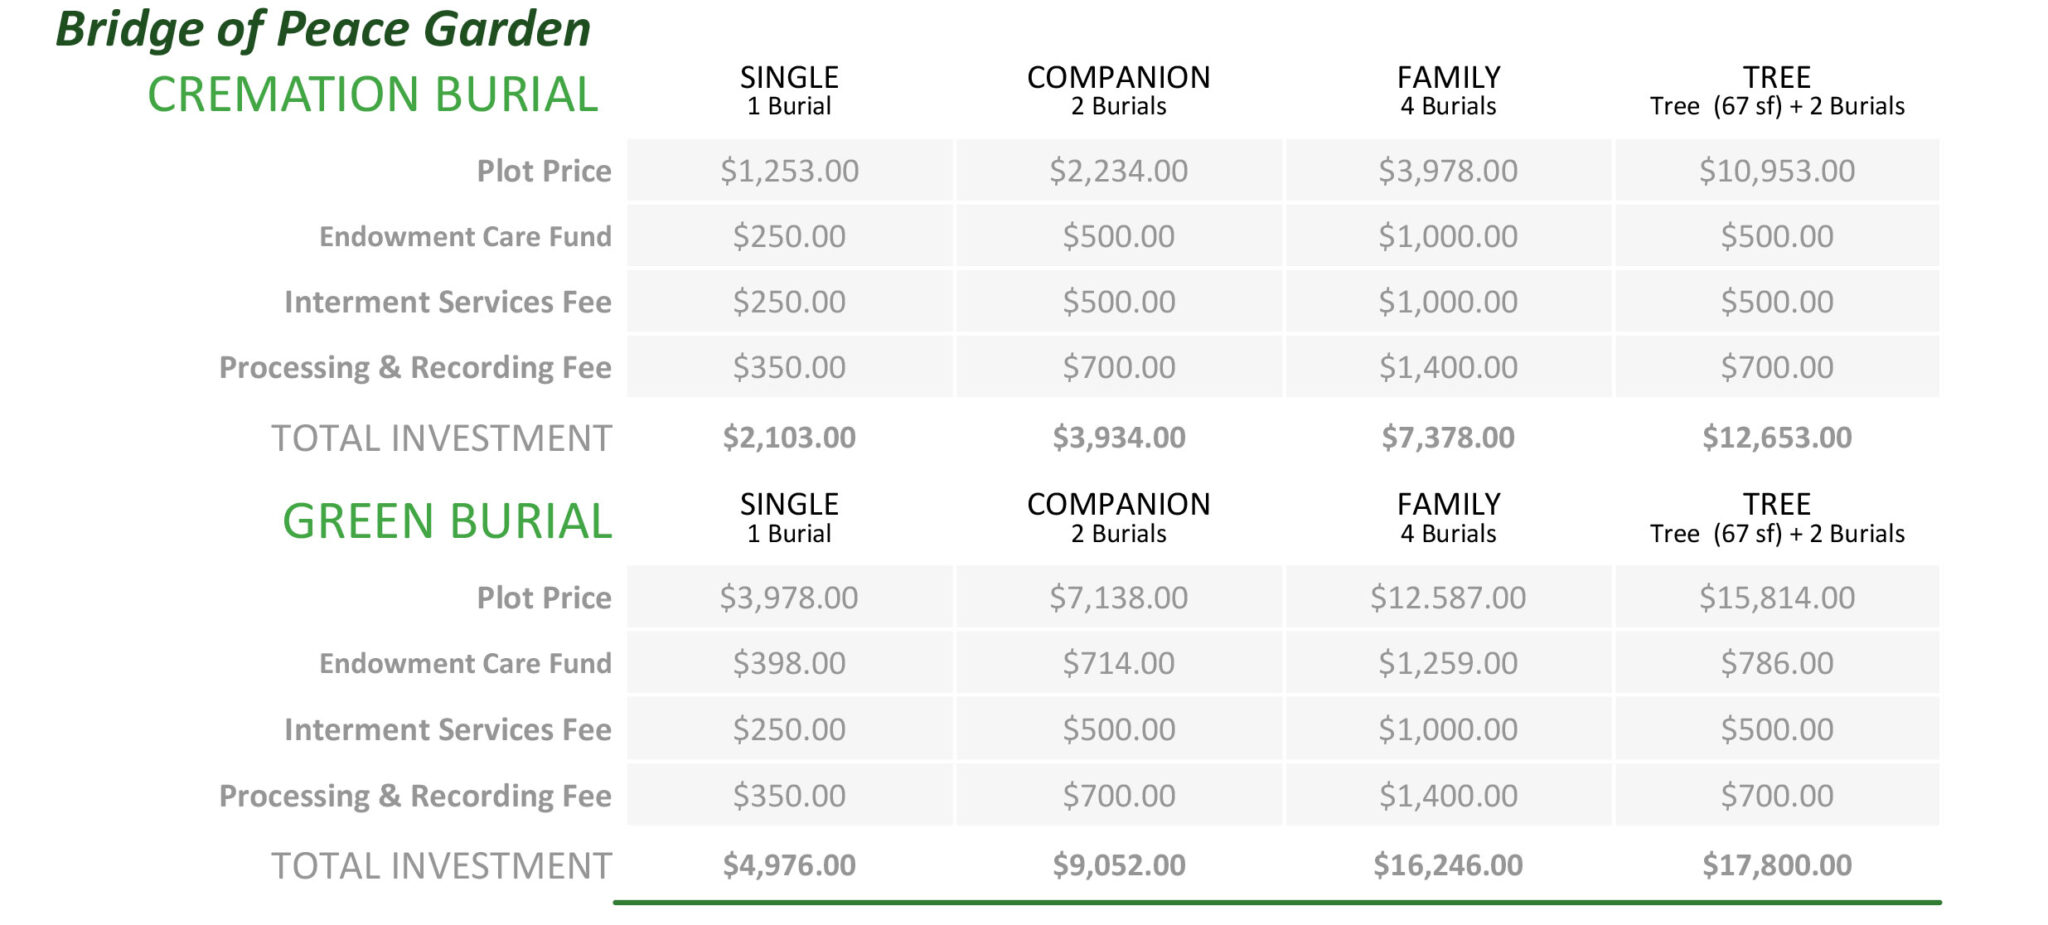Viewport: 2048px width, 925px height.
Task: Select the Green Burial Family plot price $12.587.00
Action: coord(1447,598)
